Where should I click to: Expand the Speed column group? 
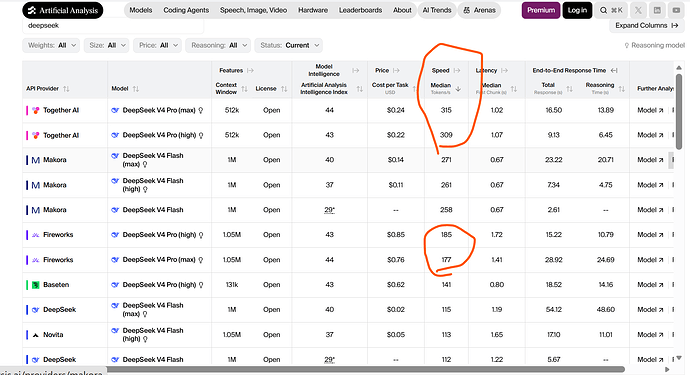457,70
